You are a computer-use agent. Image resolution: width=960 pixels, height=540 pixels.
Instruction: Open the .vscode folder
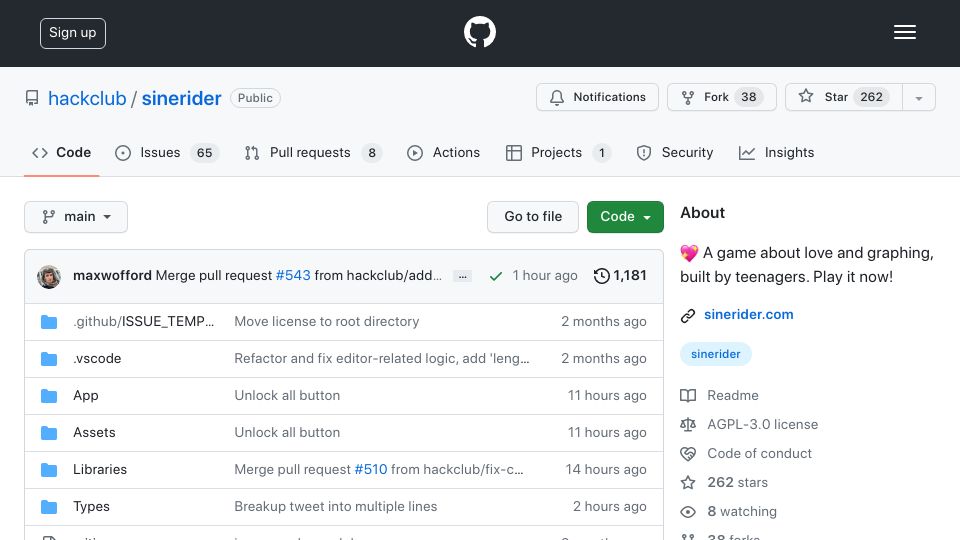tap(97, 358)
